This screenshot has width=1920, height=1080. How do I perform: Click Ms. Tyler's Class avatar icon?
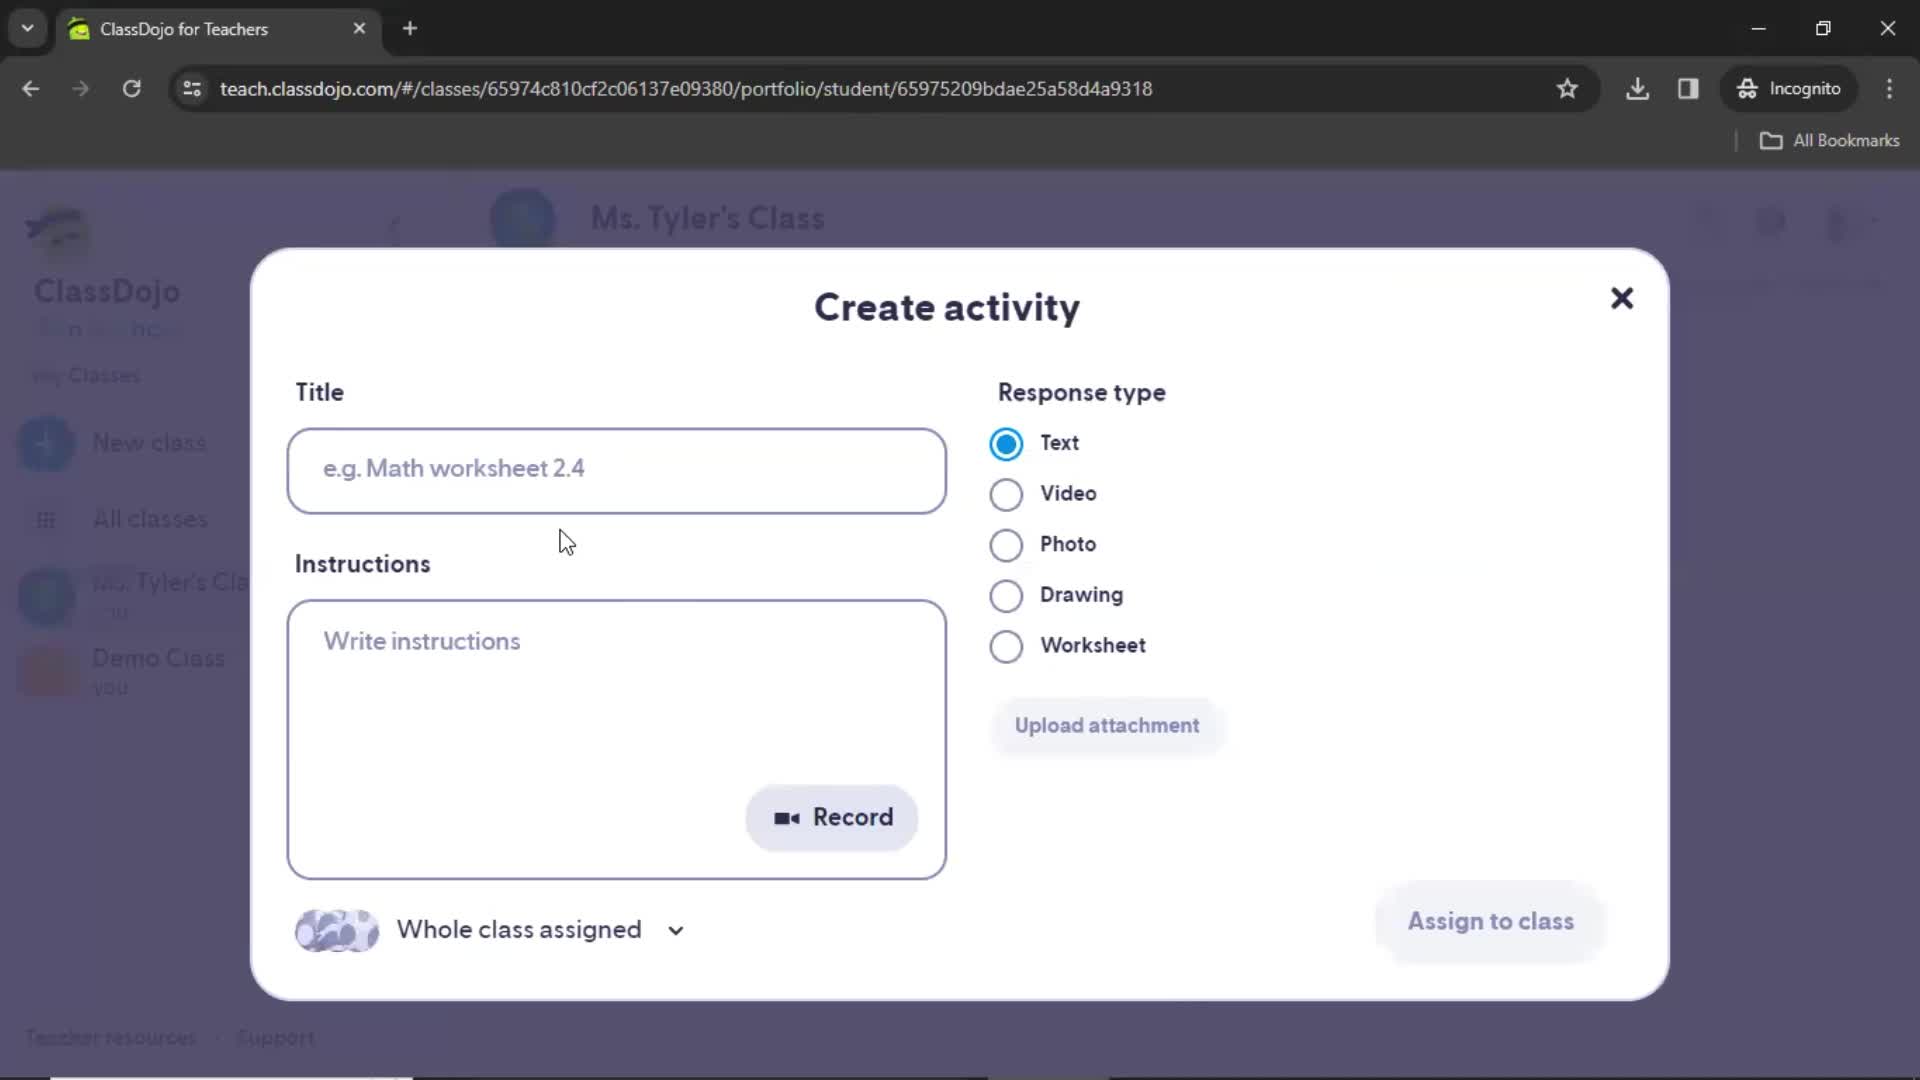(x=521, y=218)
